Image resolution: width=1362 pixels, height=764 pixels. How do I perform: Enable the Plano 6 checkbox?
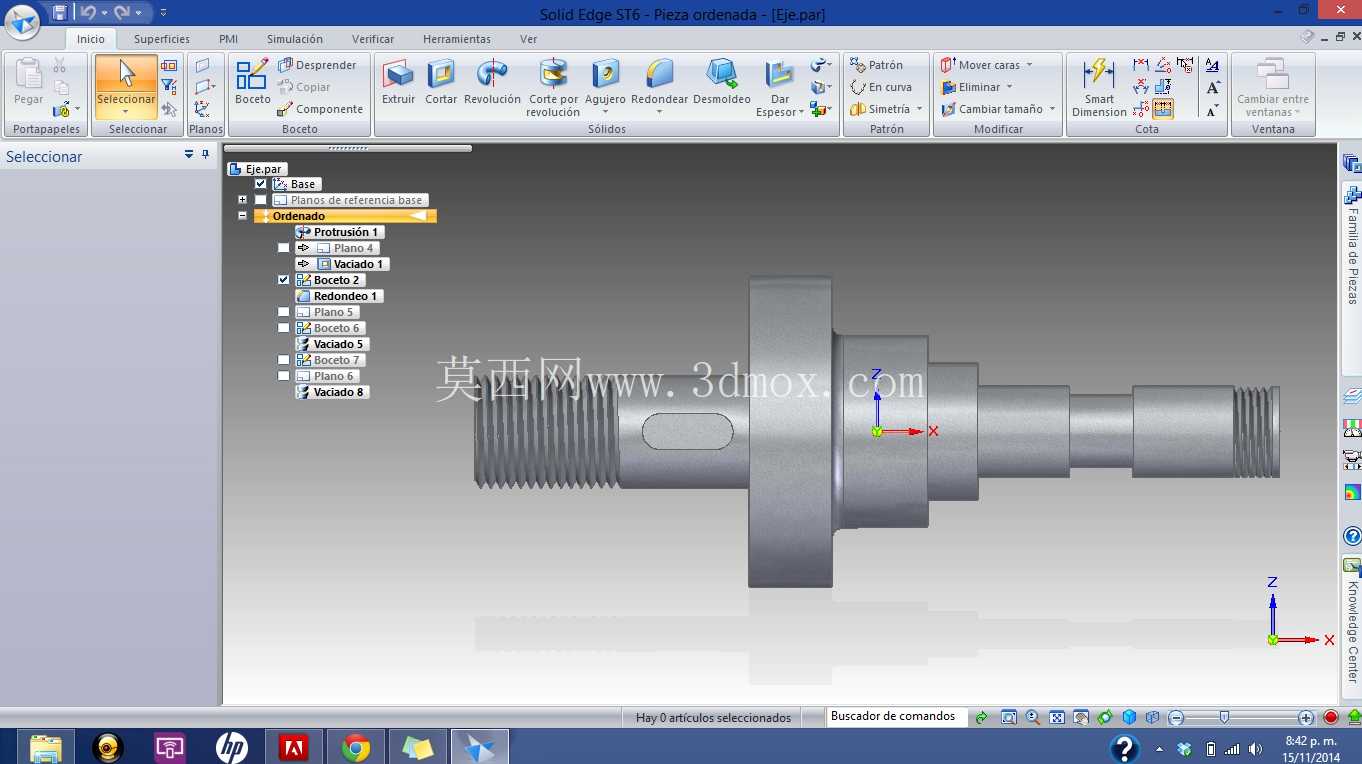(x=283, y=376)
